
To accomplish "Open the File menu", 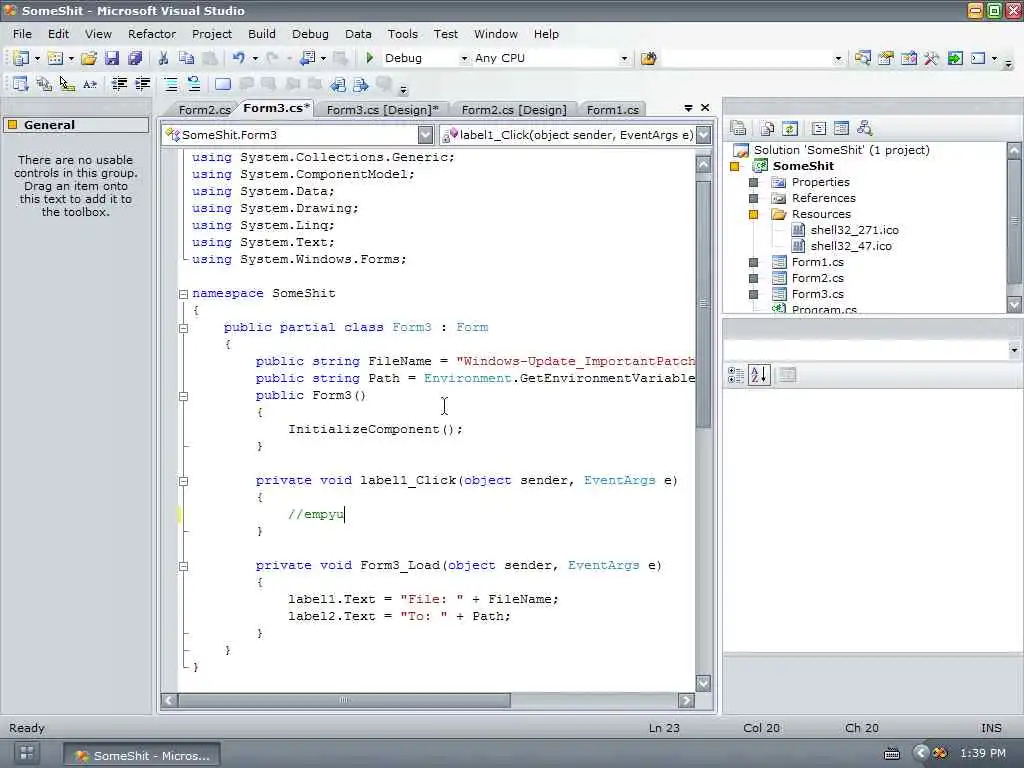I will [22, 34].
